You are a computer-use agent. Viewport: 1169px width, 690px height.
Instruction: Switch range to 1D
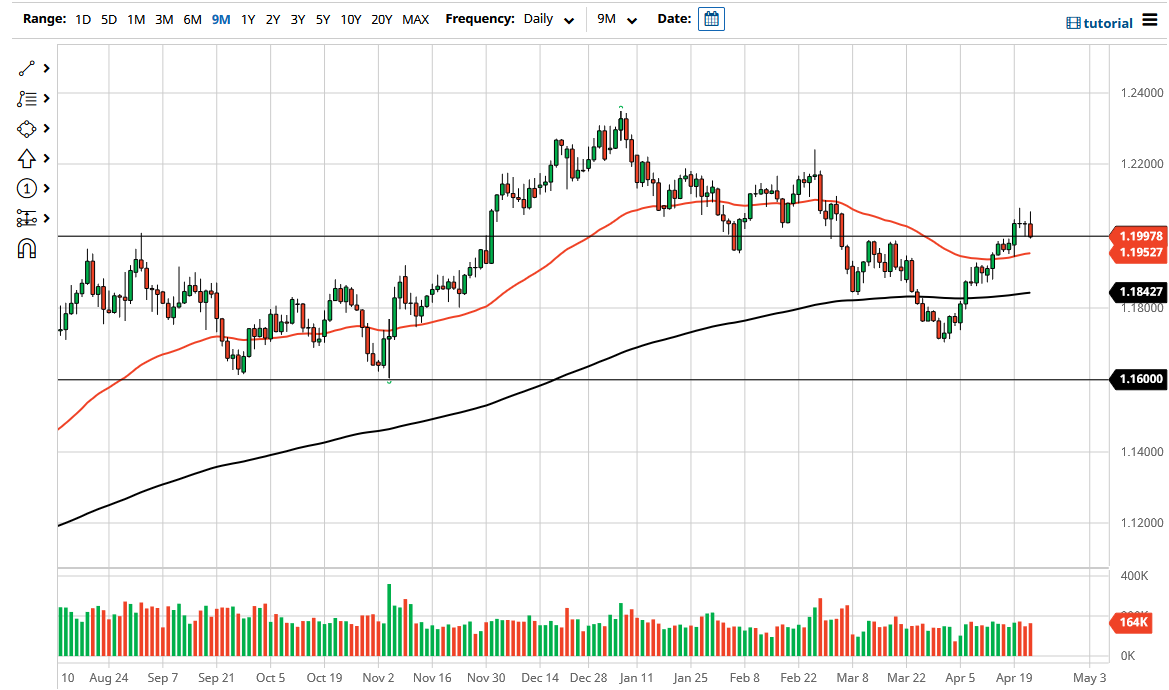point(83,19)
